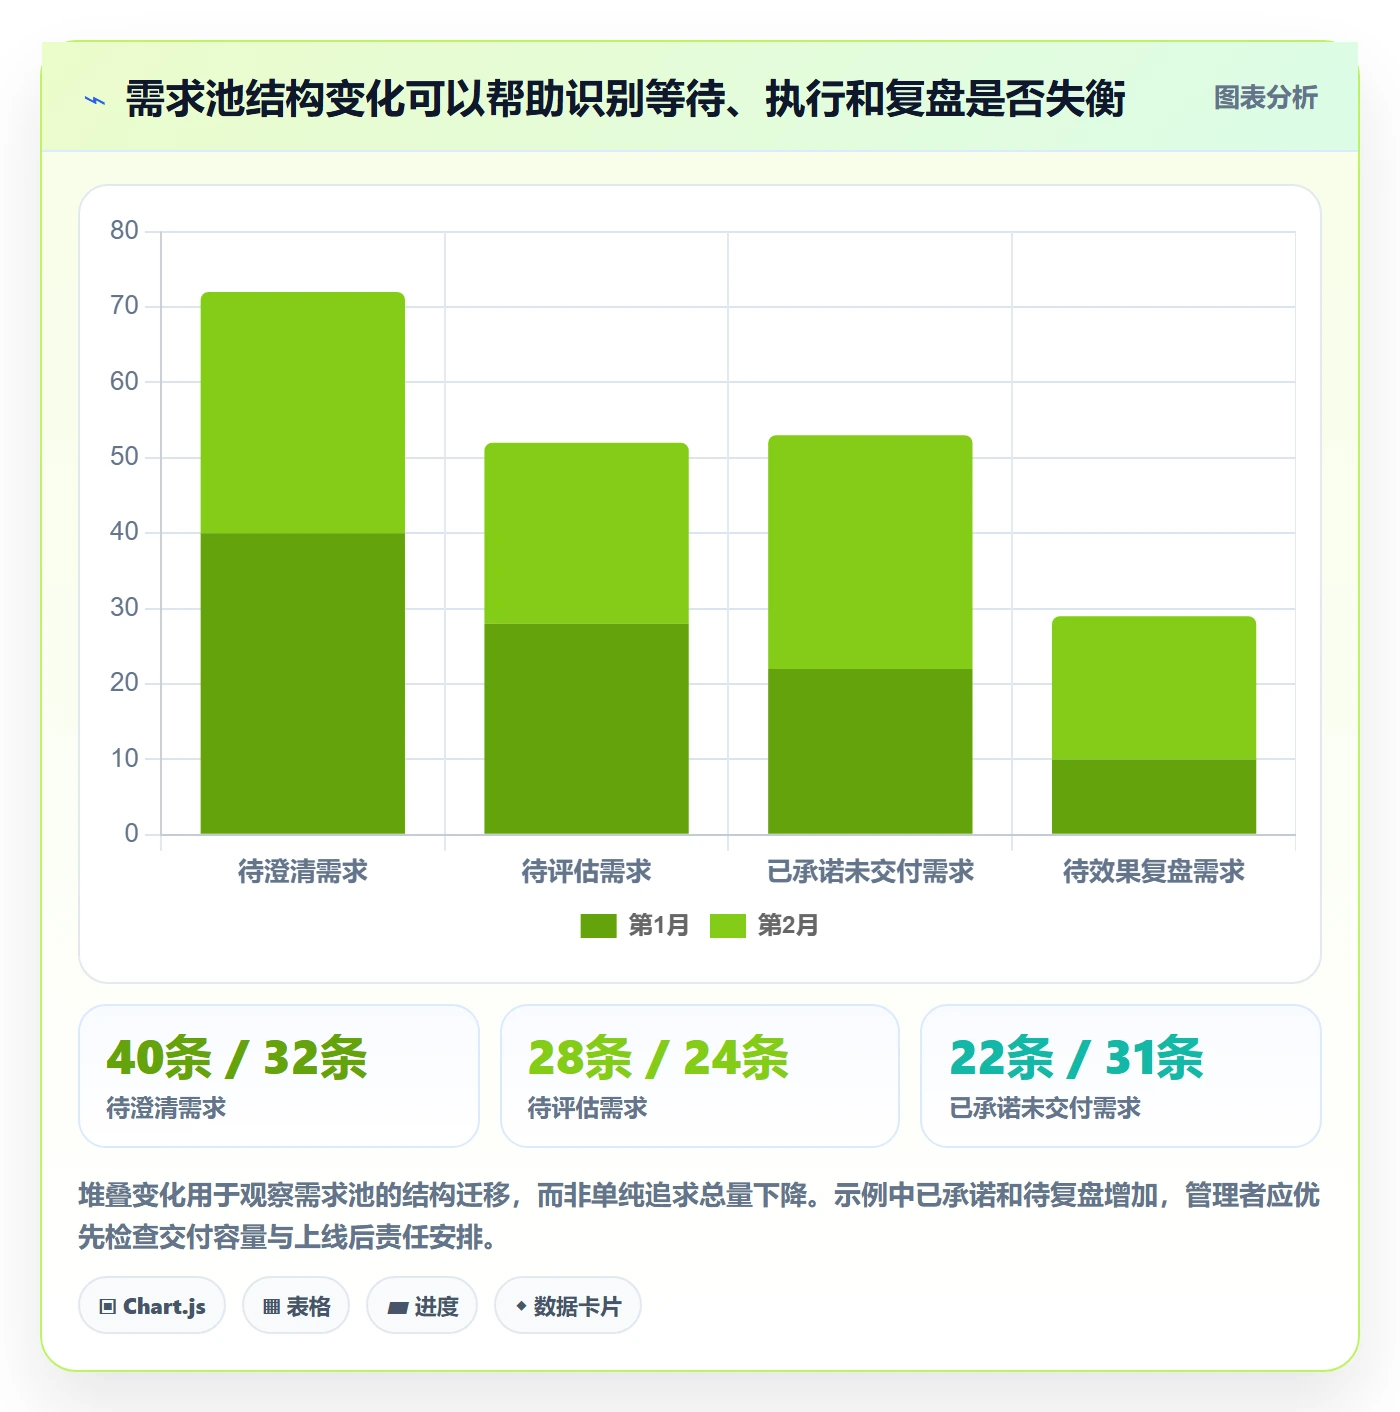Select the 数据卡片 tag chip

point(568,1305)
